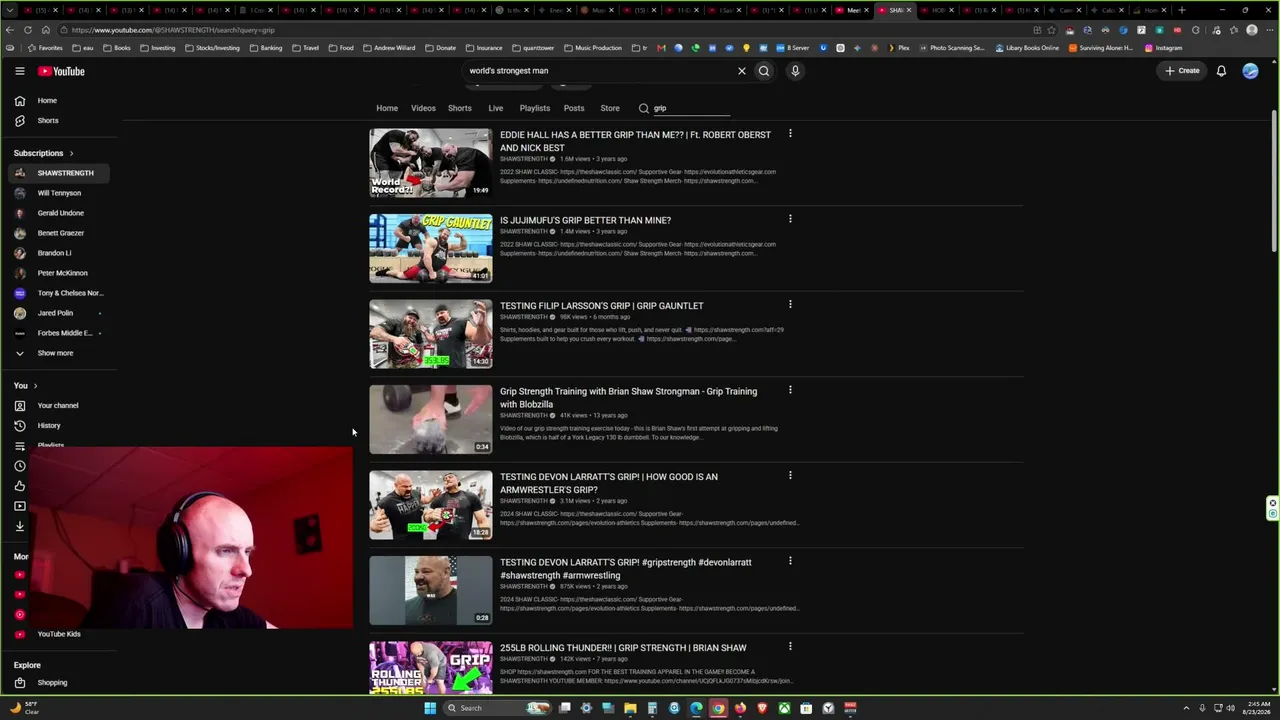Open Liked videos thumbs-up icon in sidebar

point(19,486)
